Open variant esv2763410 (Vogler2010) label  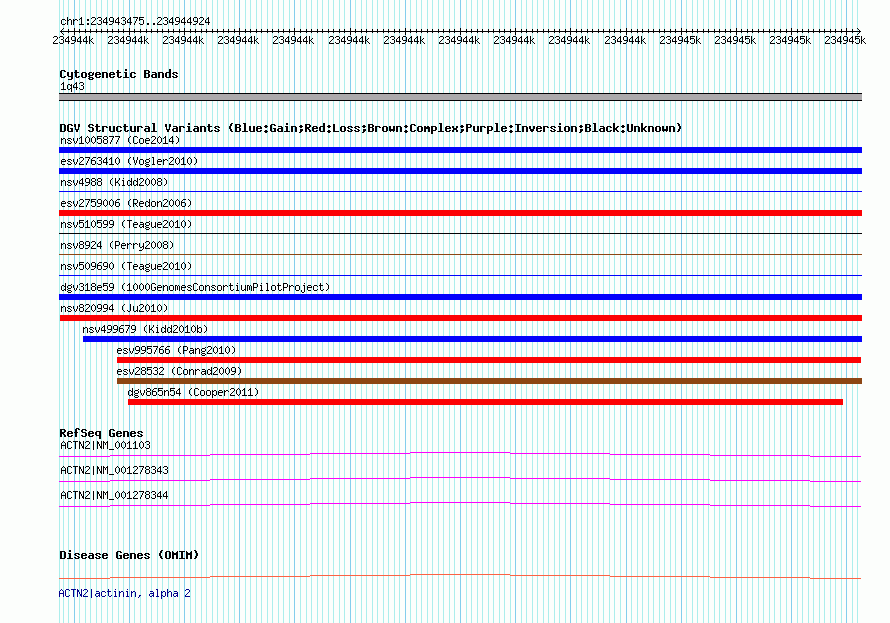point(129,161)
